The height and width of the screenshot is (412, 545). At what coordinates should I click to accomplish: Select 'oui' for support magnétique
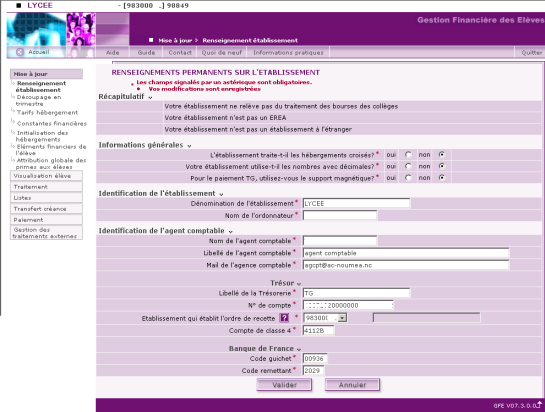tap(408, 178)
